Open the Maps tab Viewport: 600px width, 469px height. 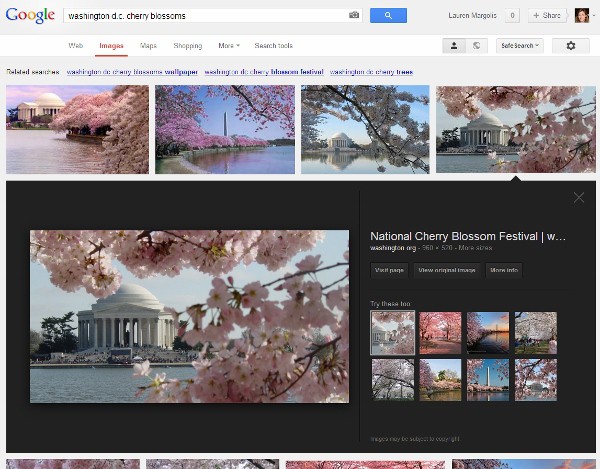(148, 46)
